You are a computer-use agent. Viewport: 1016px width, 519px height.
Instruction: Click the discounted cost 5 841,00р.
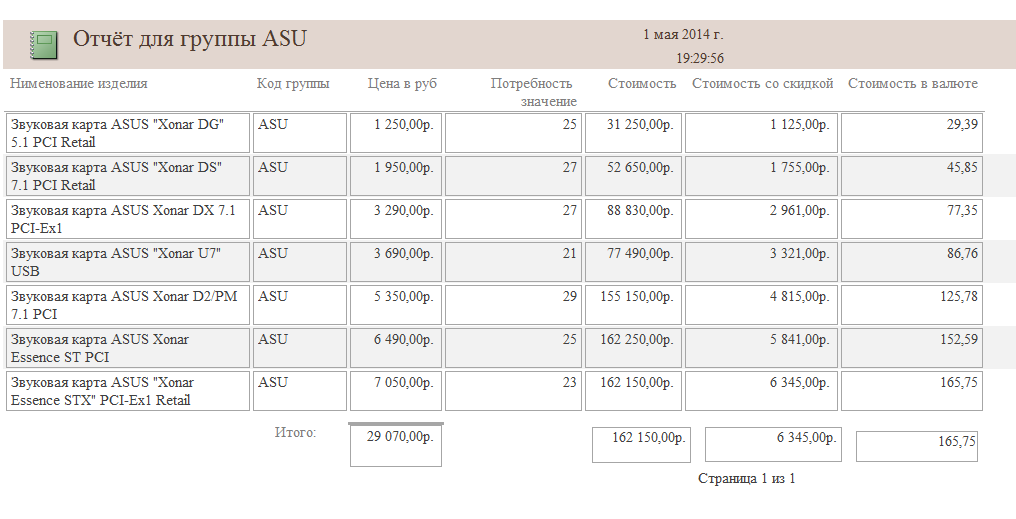[x=761, y=348]
